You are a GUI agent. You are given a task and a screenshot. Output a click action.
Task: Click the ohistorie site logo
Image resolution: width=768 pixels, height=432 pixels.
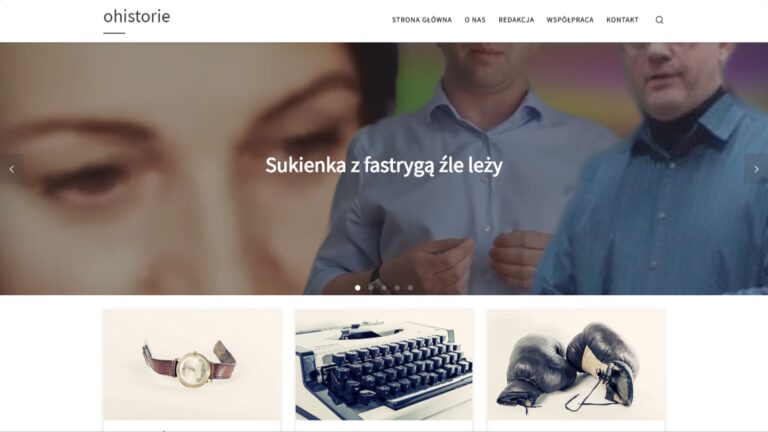pyautogui.click(x=137, y=16)
